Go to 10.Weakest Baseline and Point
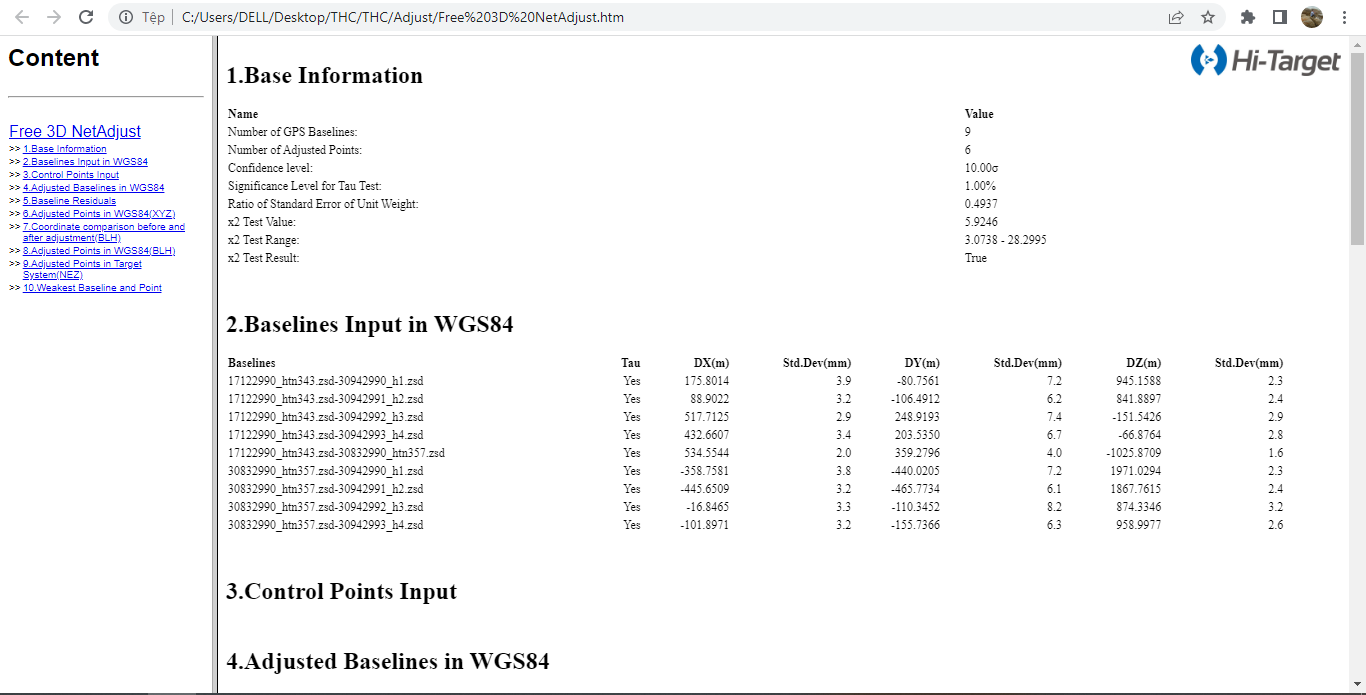 (x=92, y=288)
